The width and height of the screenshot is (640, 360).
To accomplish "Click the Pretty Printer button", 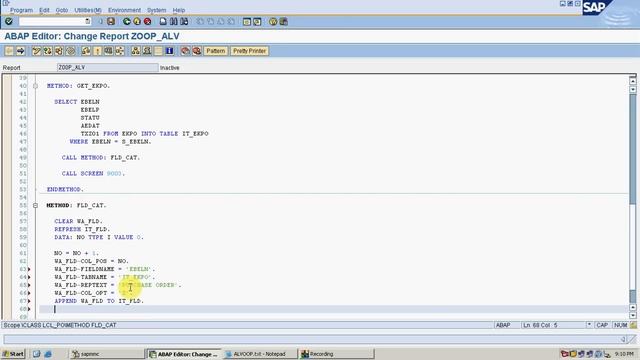I will pyautogui.click(x=249, y=51).
